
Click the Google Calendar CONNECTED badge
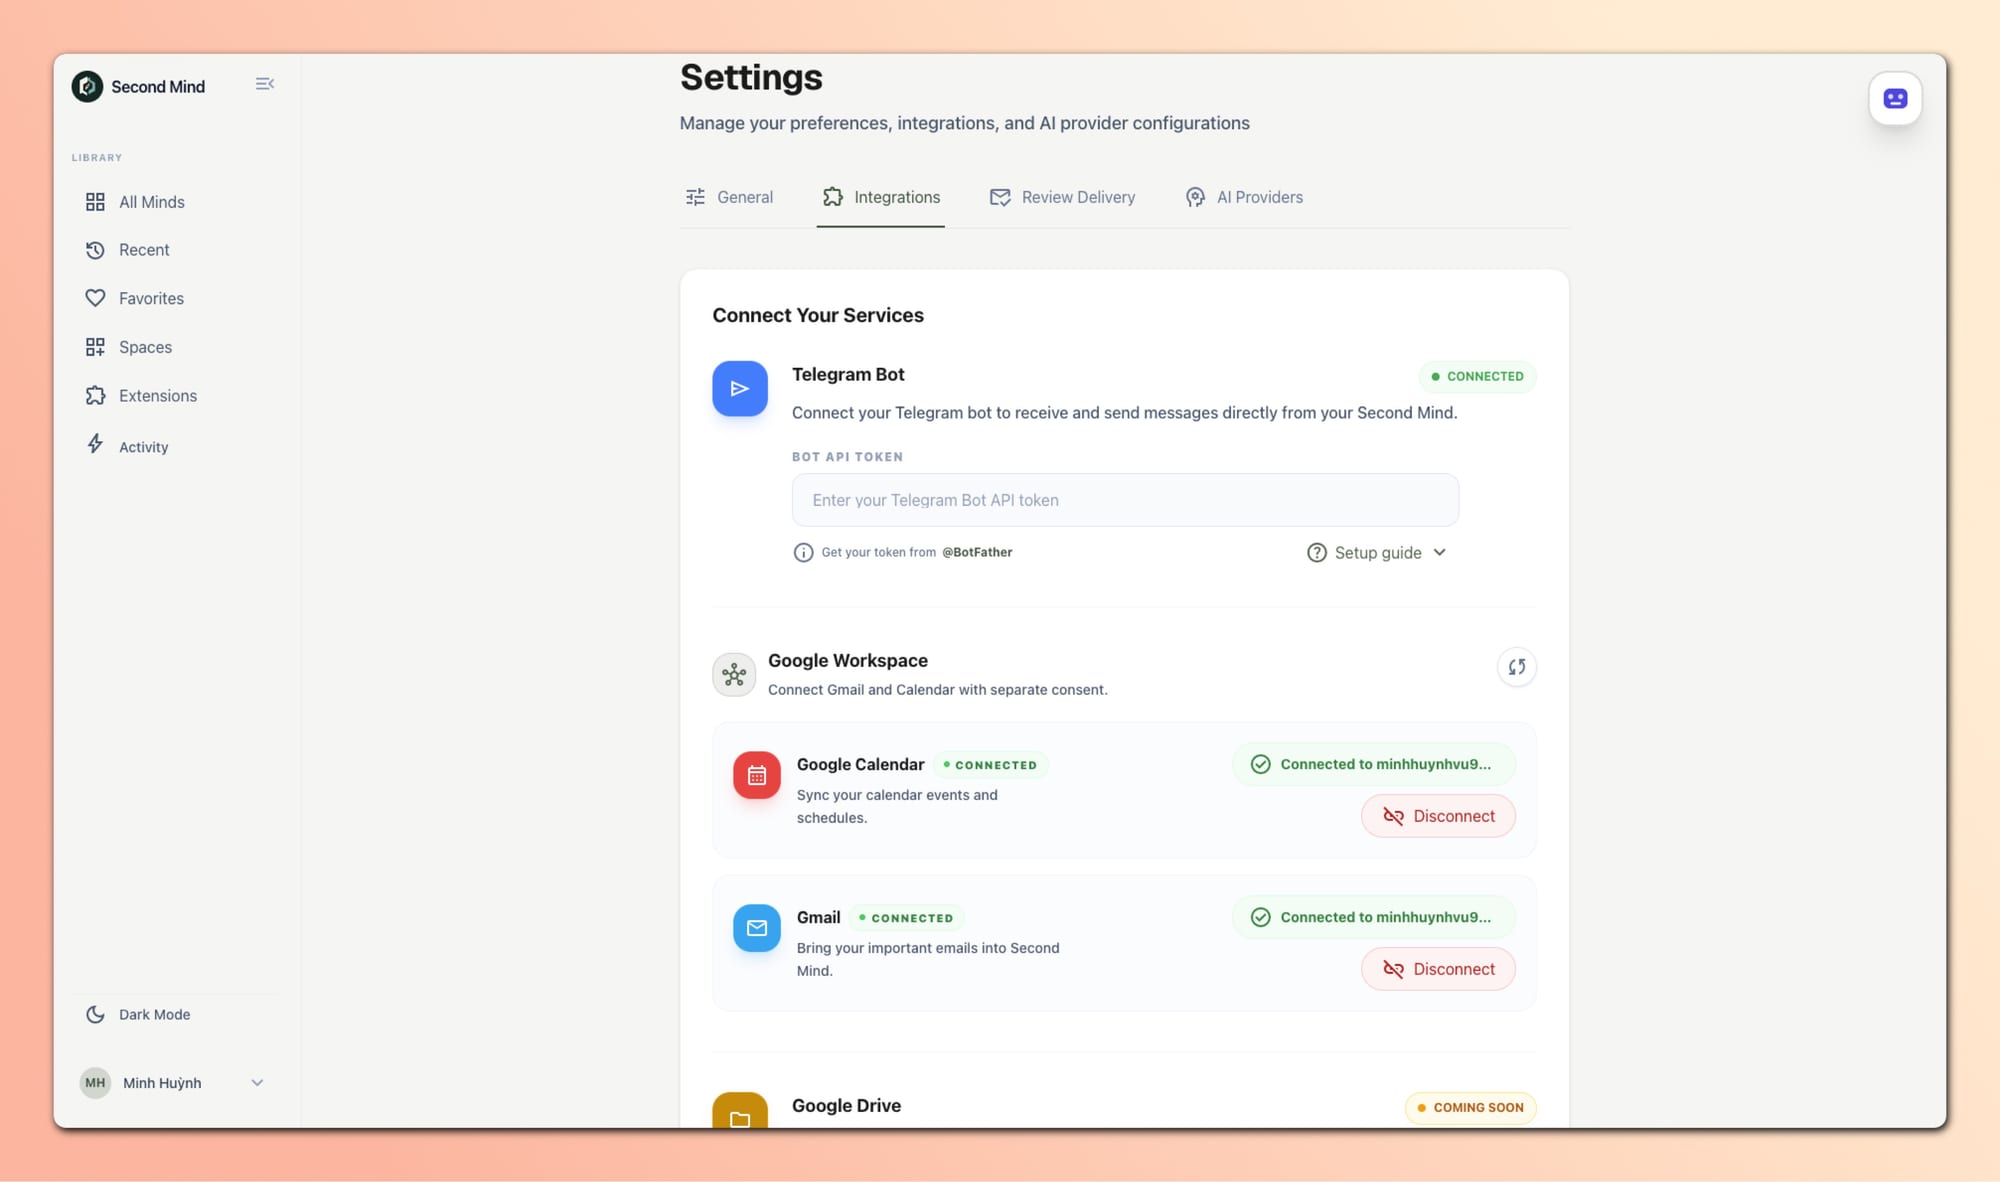[991, 765]
